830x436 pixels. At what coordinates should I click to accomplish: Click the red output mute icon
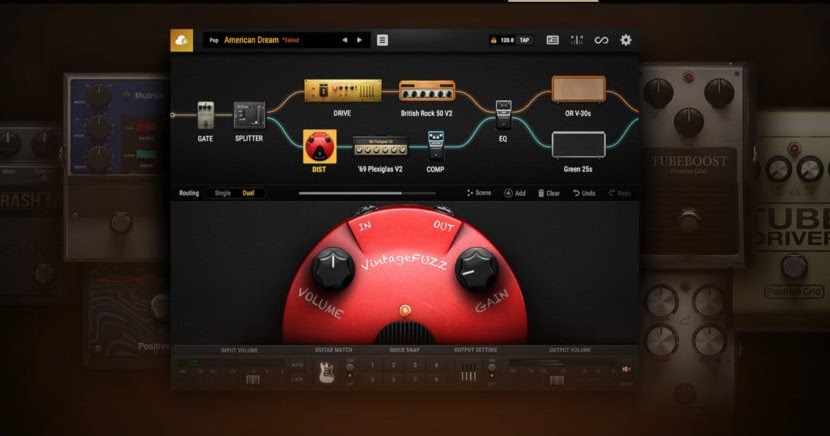[626, 369]
